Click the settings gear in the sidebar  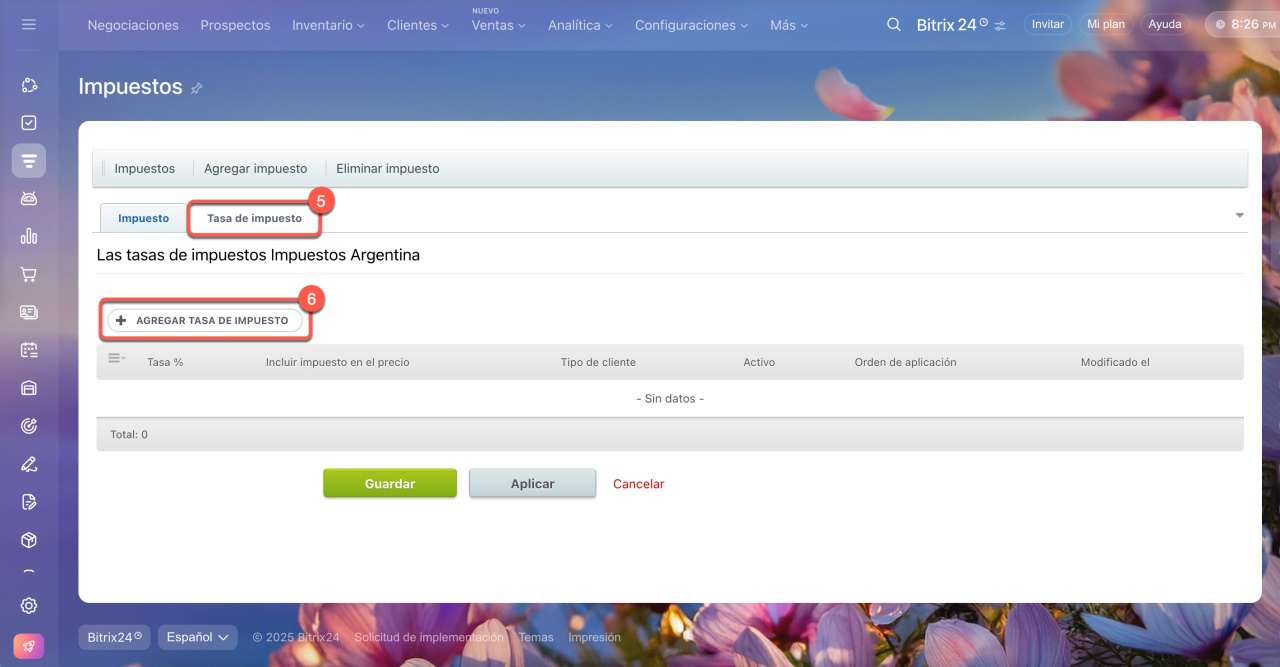(x=29, y=605)
